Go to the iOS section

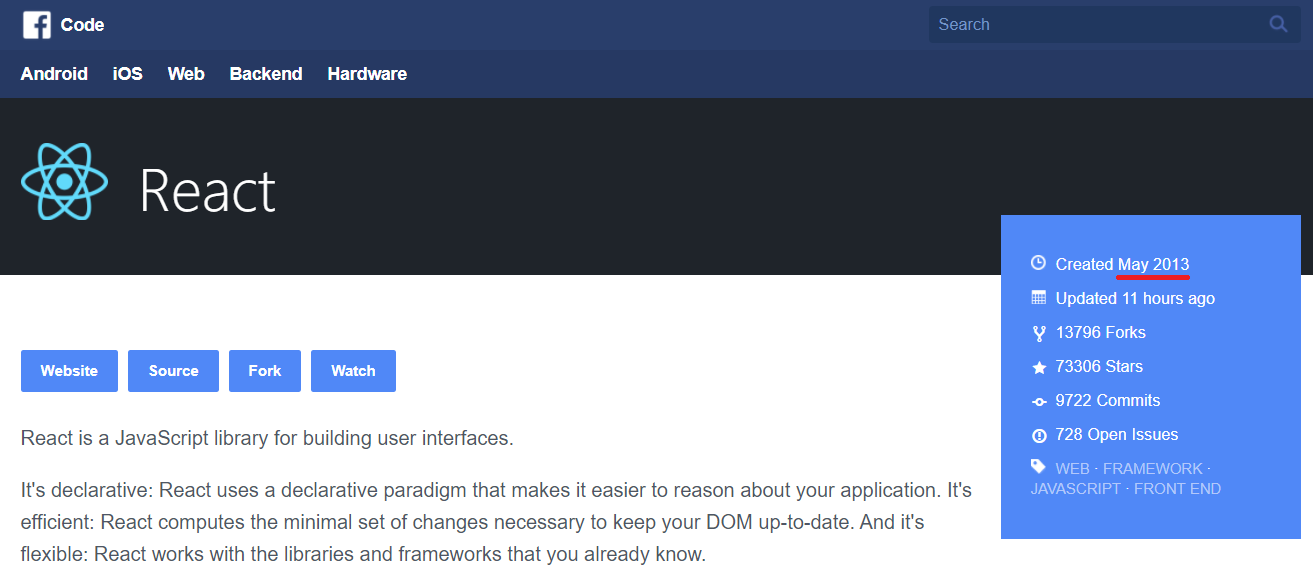coord(128,74)
